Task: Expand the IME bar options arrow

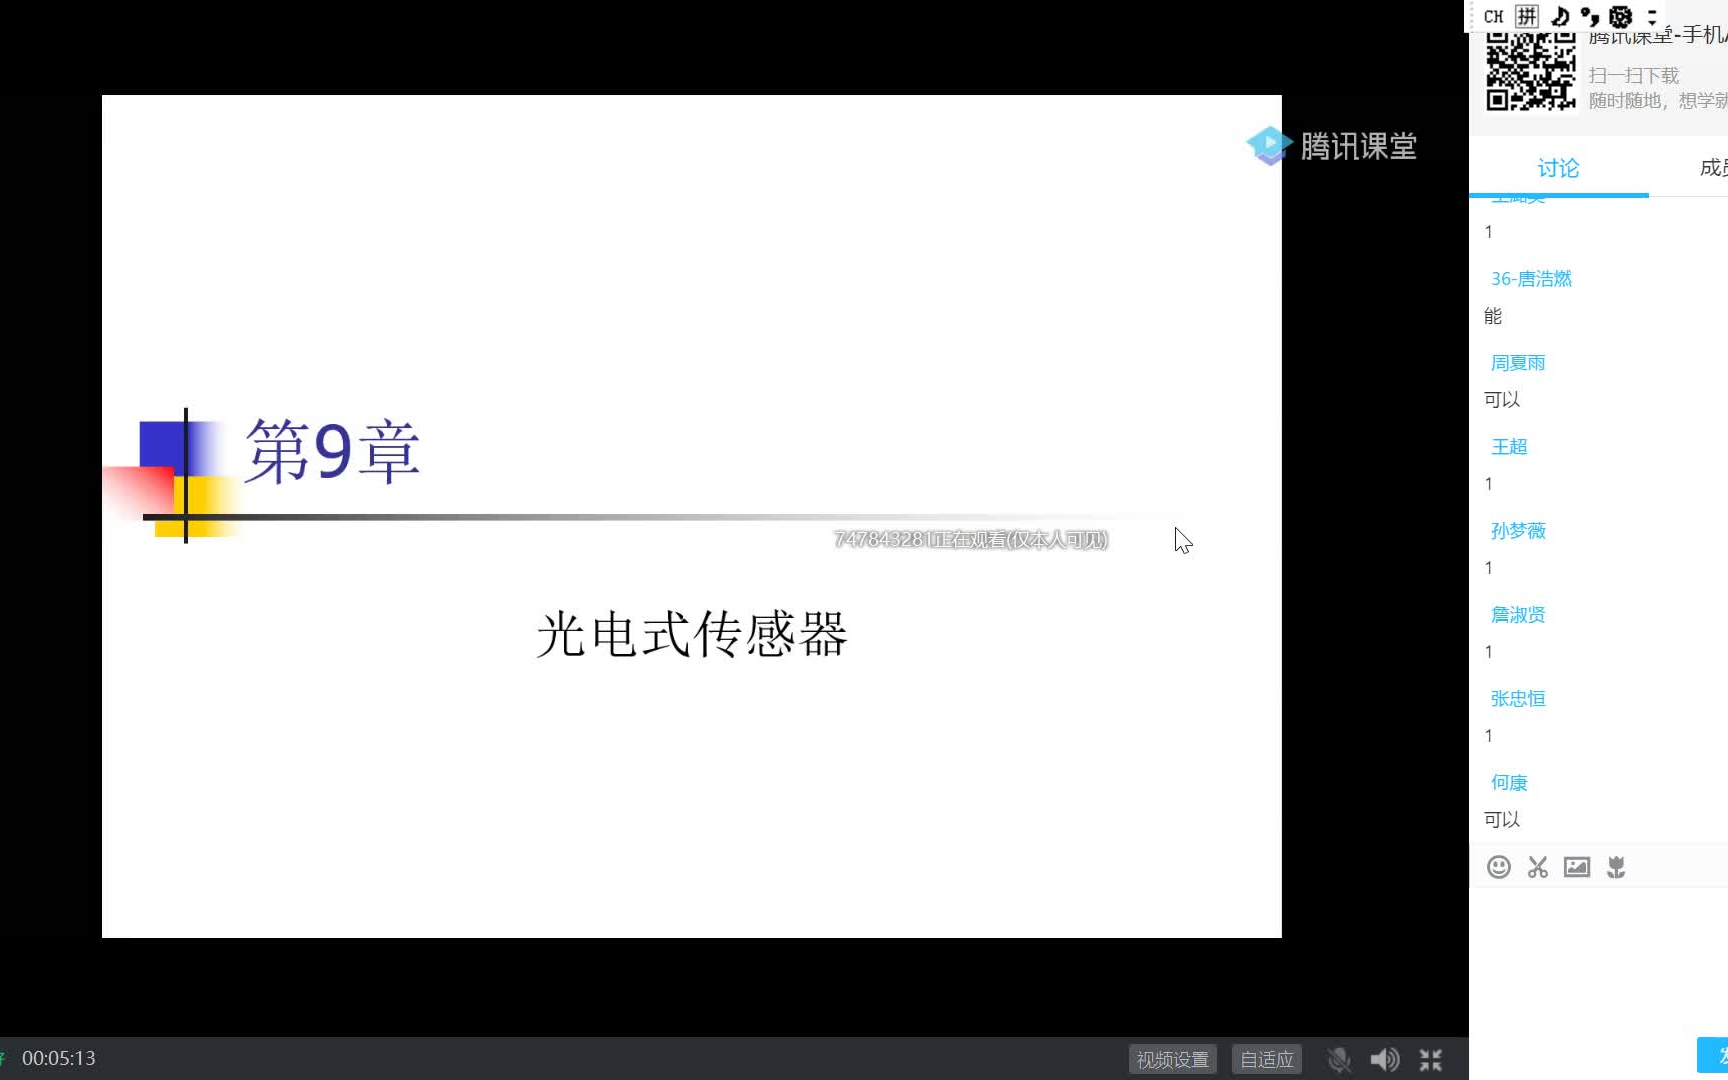Action: (x=1652, y=16)
